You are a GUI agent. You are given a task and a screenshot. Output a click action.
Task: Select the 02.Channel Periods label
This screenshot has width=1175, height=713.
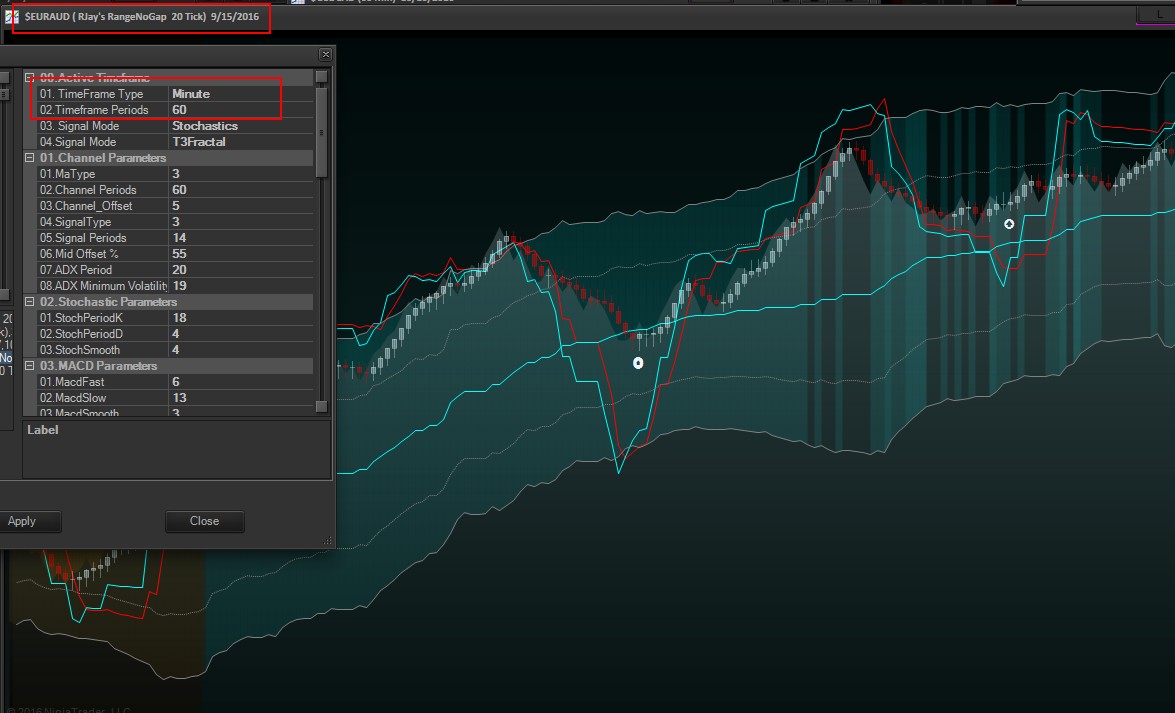coord(88,190)
